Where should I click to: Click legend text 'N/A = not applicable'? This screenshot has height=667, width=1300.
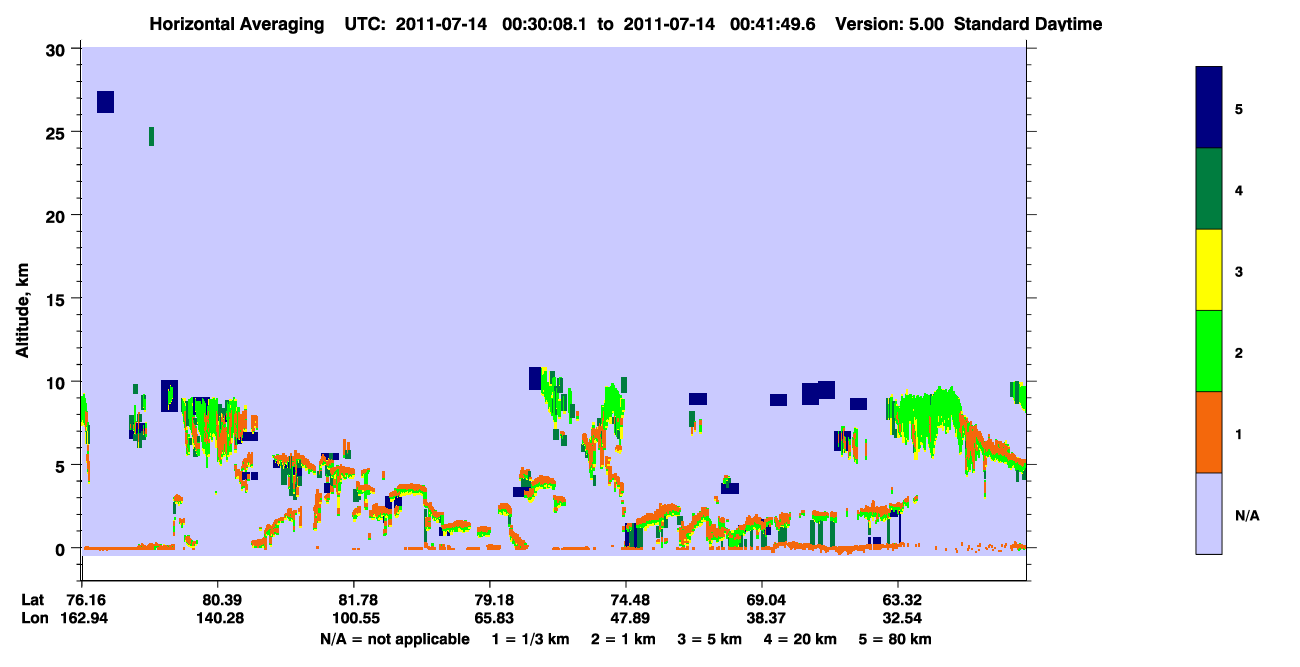coord(394,639)
